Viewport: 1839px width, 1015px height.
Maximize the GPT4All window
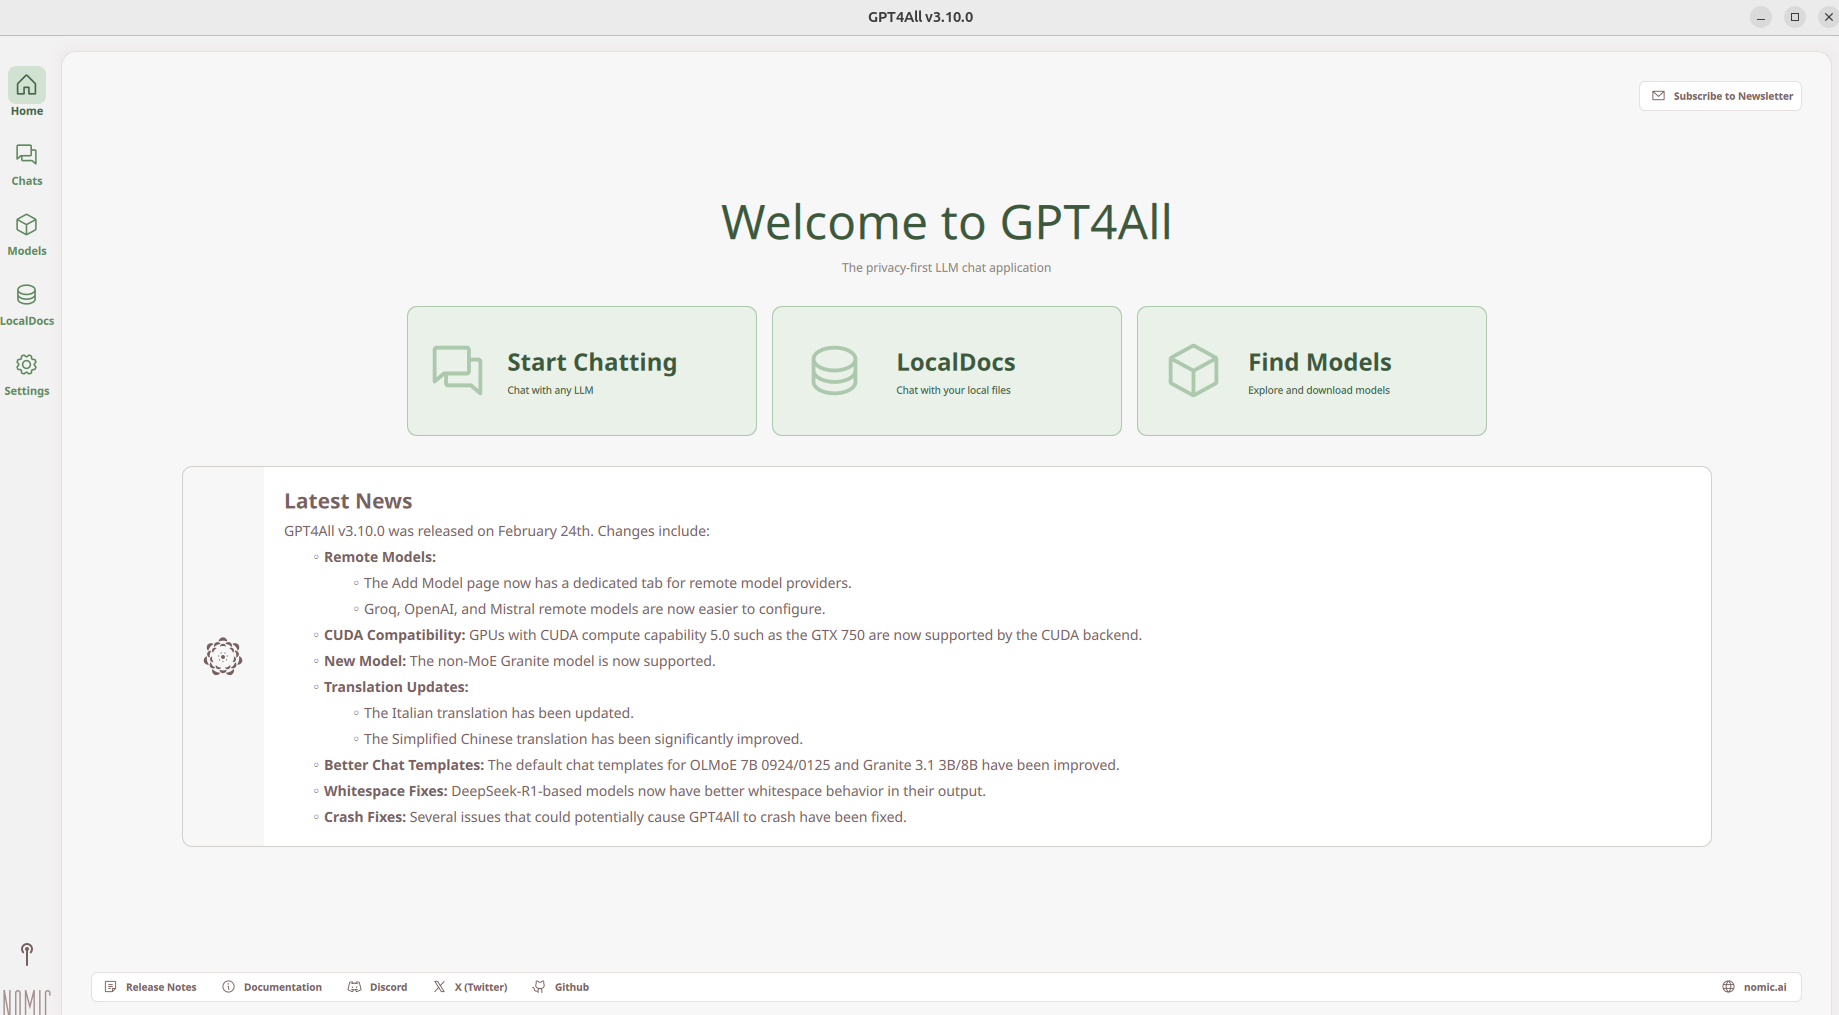click(x=1795, y=17)
